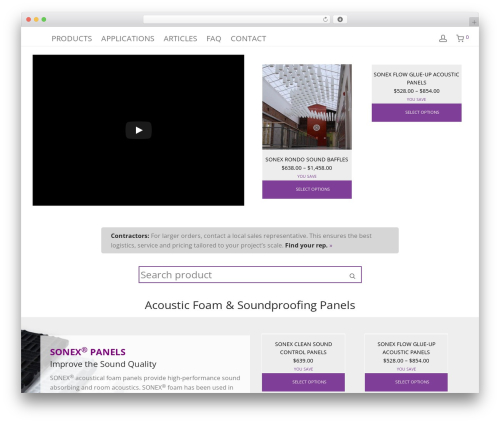The image size is (500, 423).
Task: Select options for bottom Sonex Flow Glue-Up card
Action: click(x=406, y=382)
